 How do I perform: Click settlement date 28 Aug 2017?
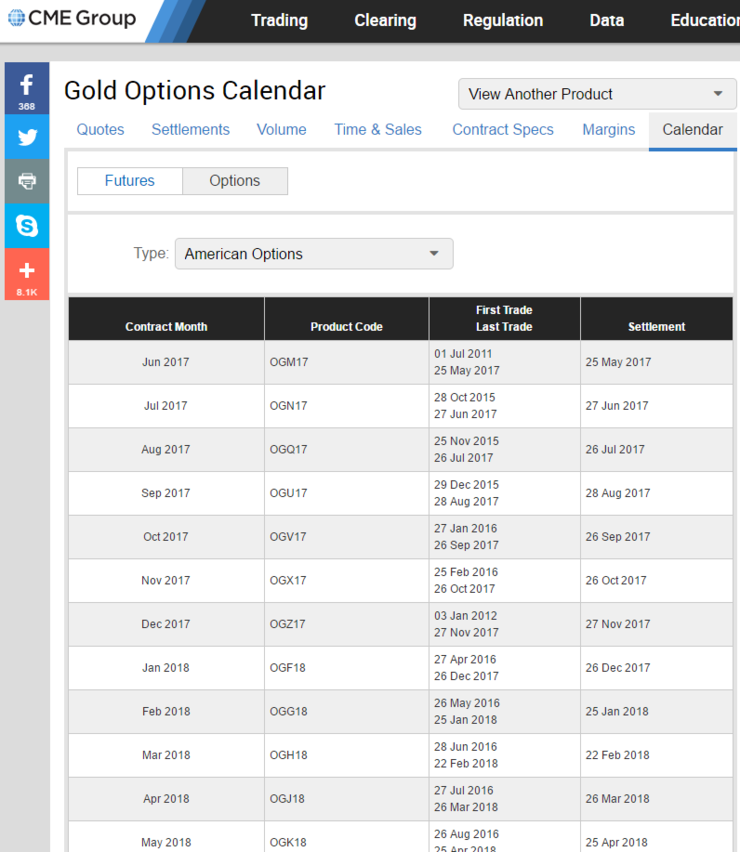(618, 493)
